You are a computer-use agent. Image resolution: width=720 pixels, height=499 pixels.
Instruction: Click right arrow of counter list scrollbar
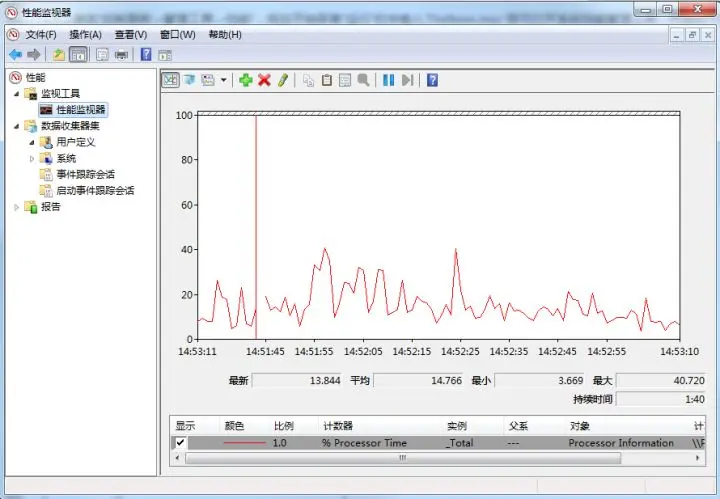point(698,458)
